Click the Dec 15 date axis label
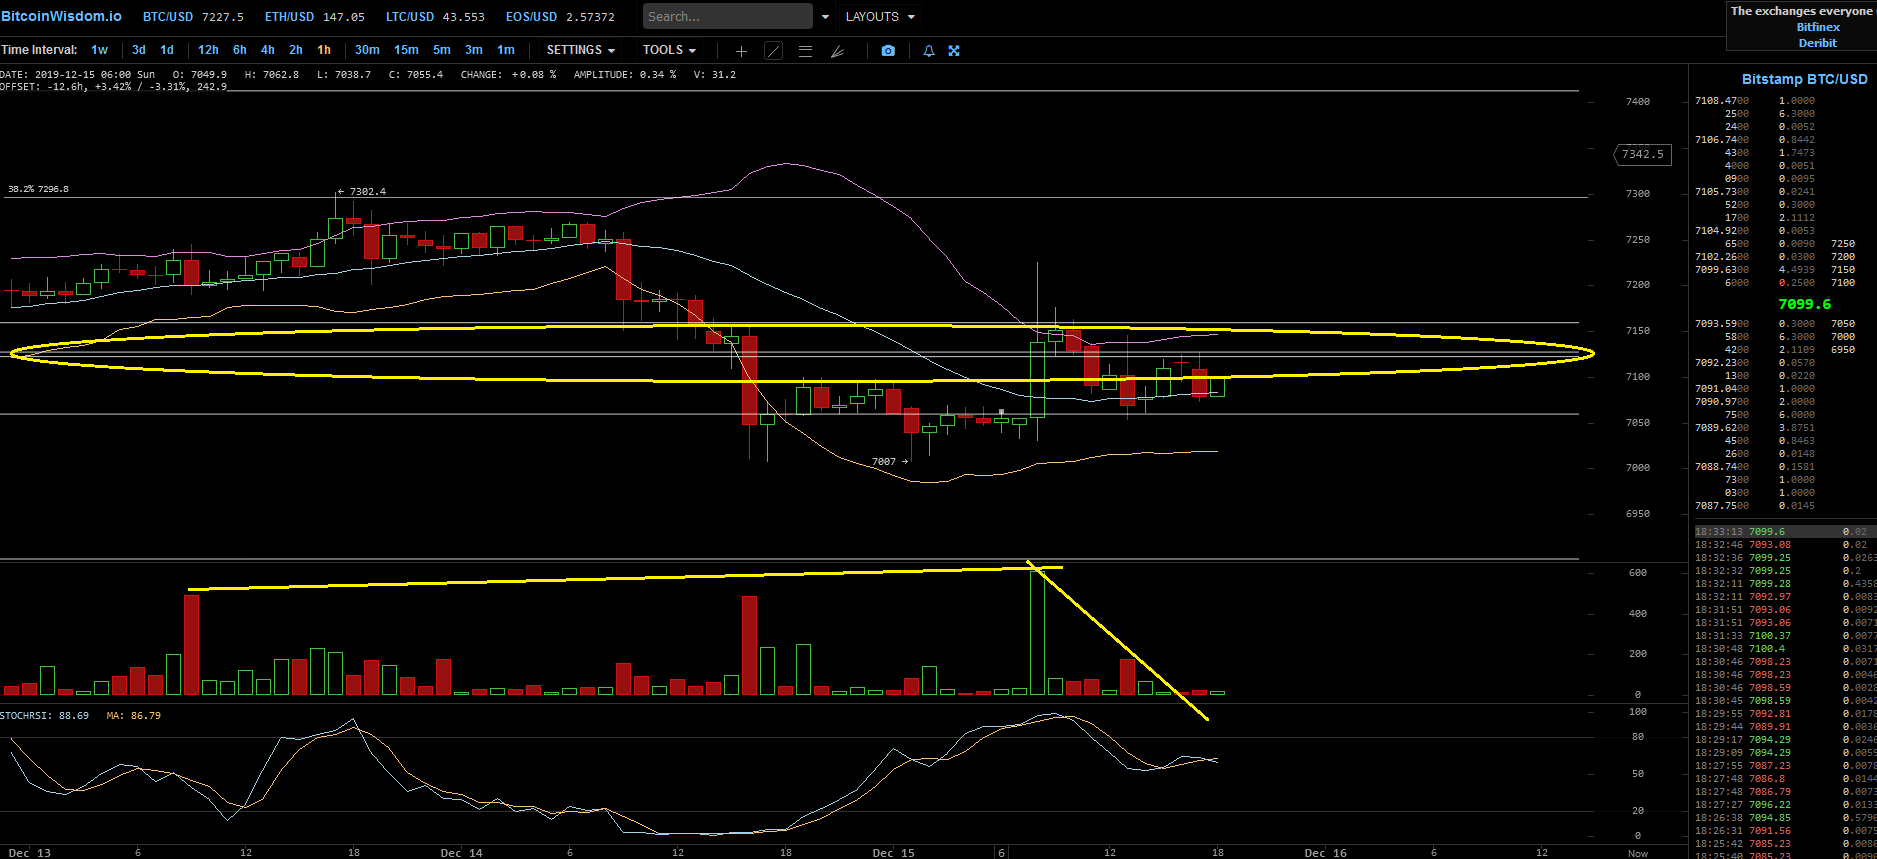 tap(893, 853)
